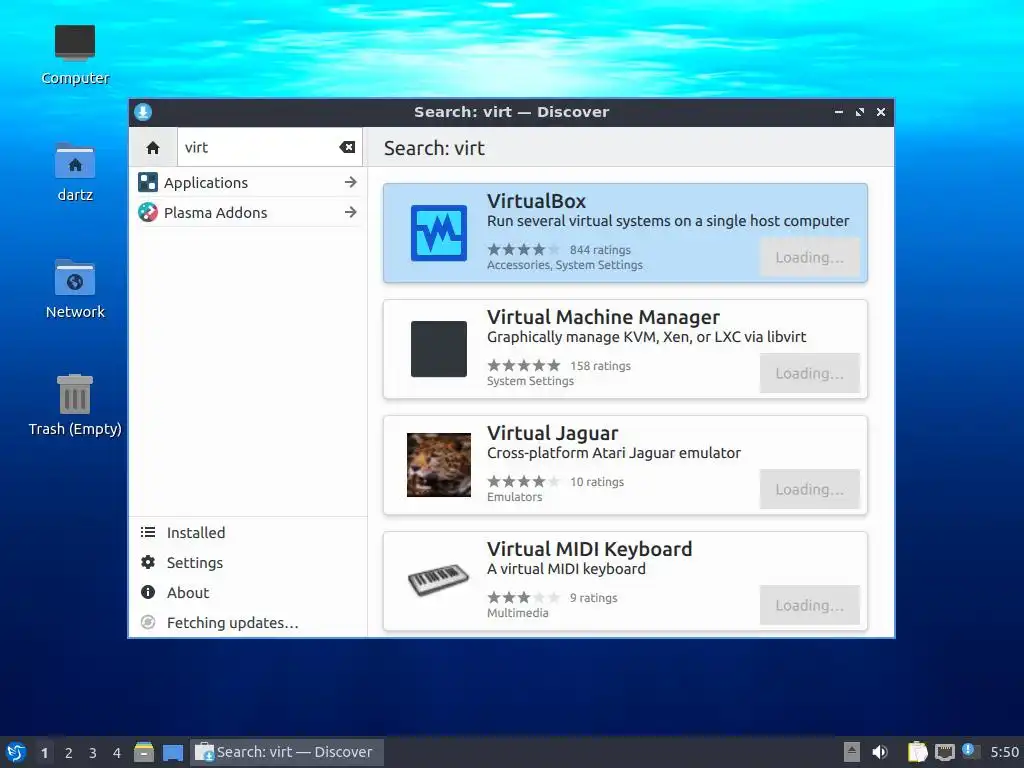
Task: Open file manager from taskbar
Action: 144,752
